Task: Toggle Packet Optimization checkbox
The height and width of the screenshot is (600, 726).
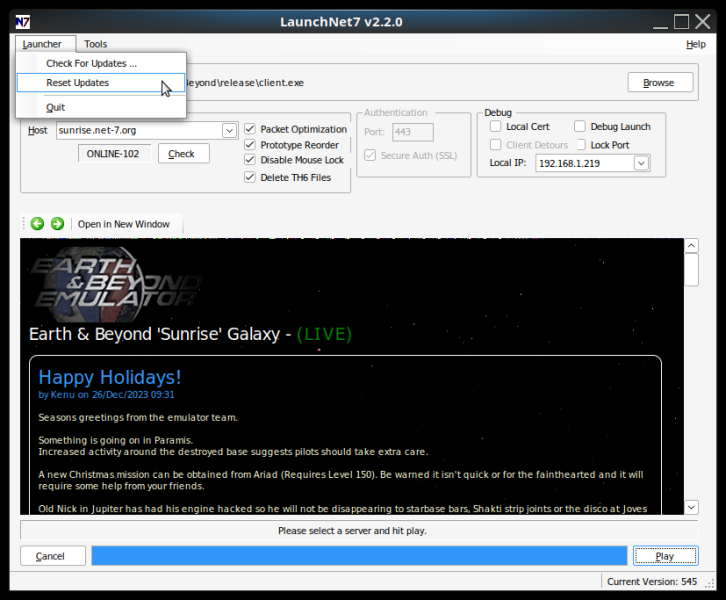Action: pyautogui.click(x=250, y=129)
